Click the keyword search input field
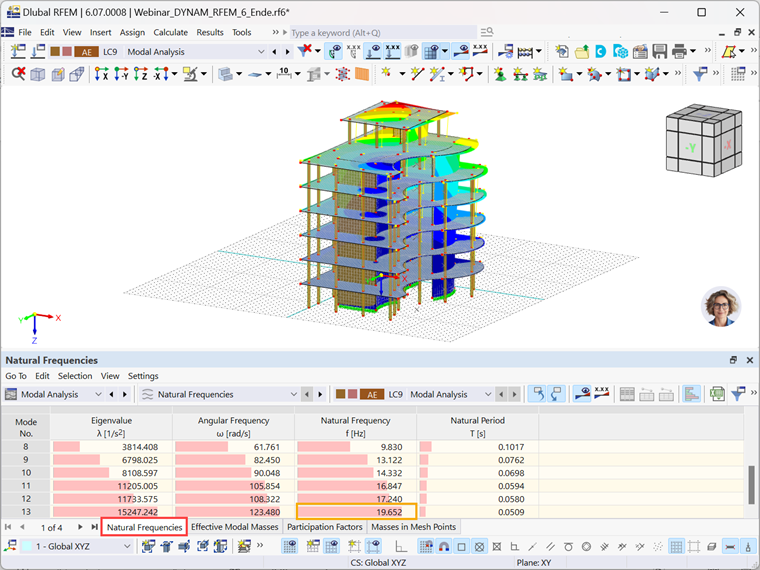 [x=383, y=32]
